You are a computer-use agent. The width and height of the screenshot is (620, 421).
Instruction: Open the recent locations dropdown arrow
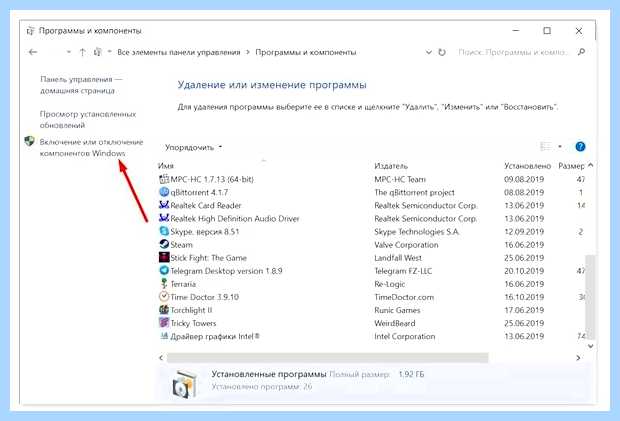point(68,52)
